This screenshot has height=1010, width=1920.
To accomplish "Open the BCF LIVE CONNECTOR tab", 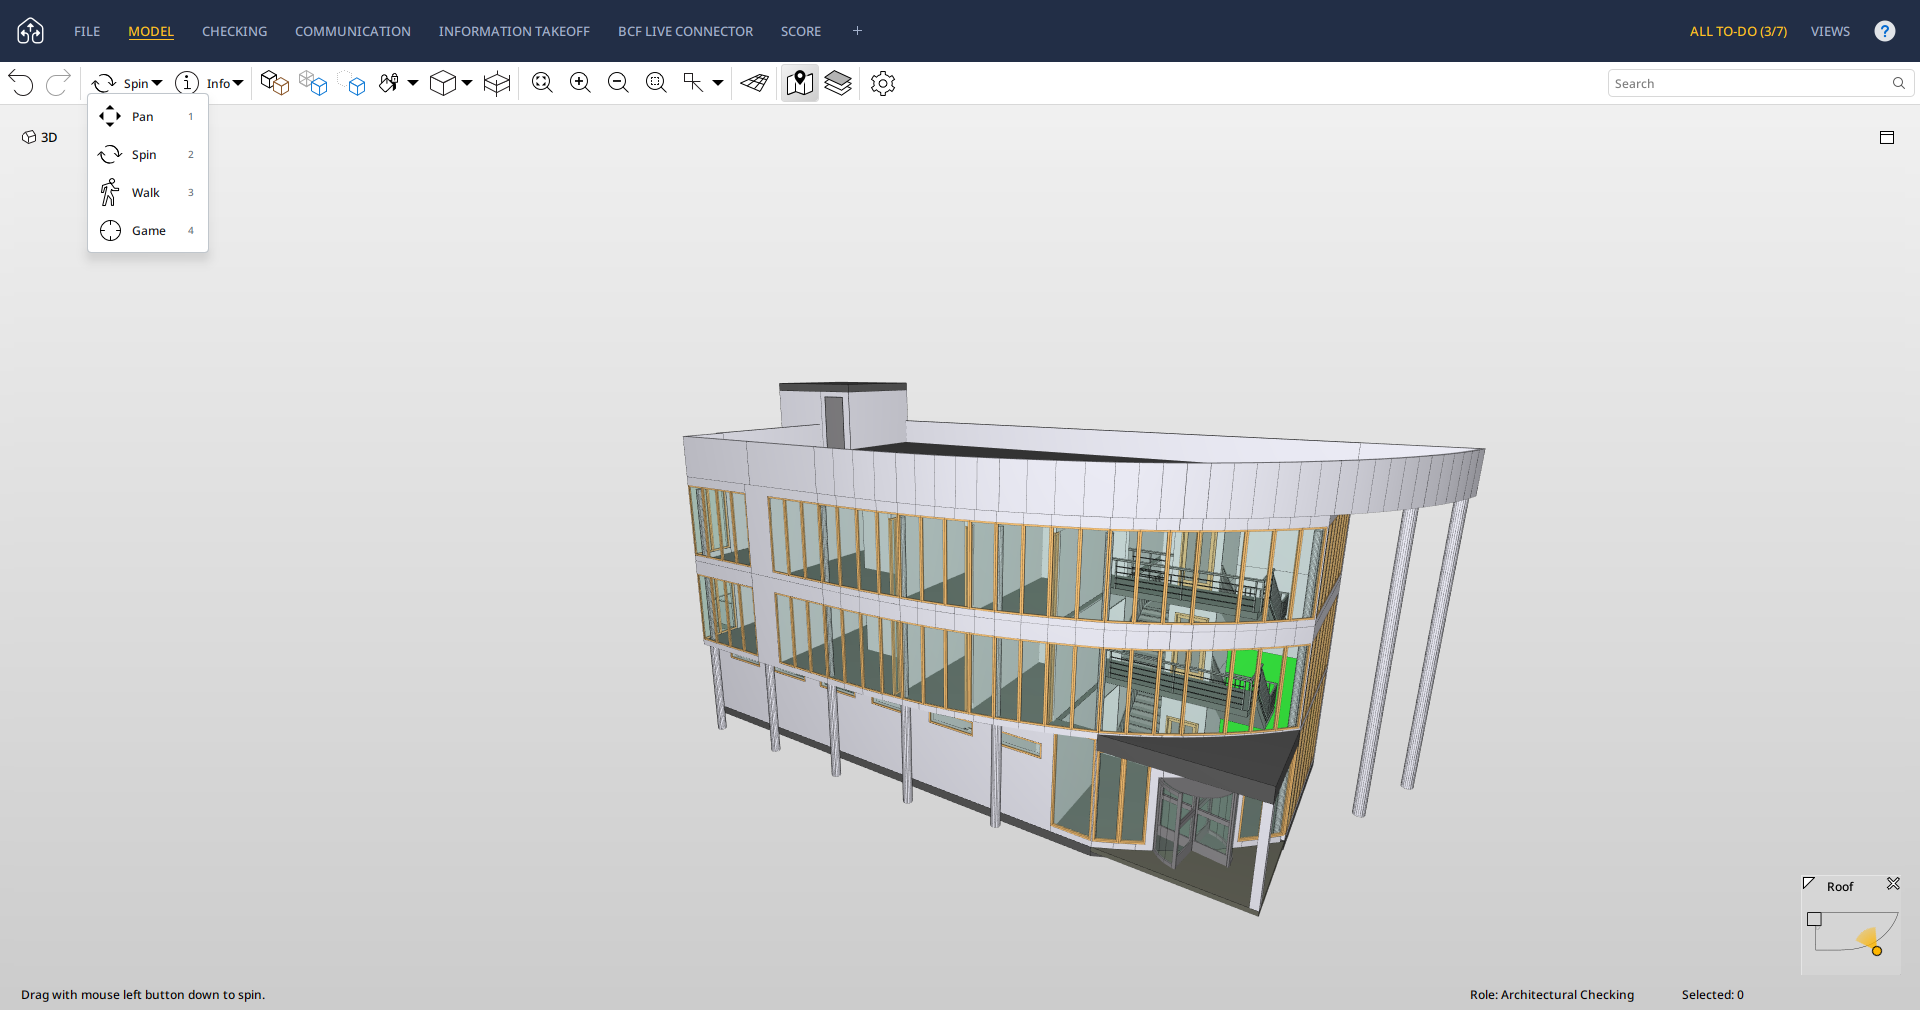I will tap(685, 31).
